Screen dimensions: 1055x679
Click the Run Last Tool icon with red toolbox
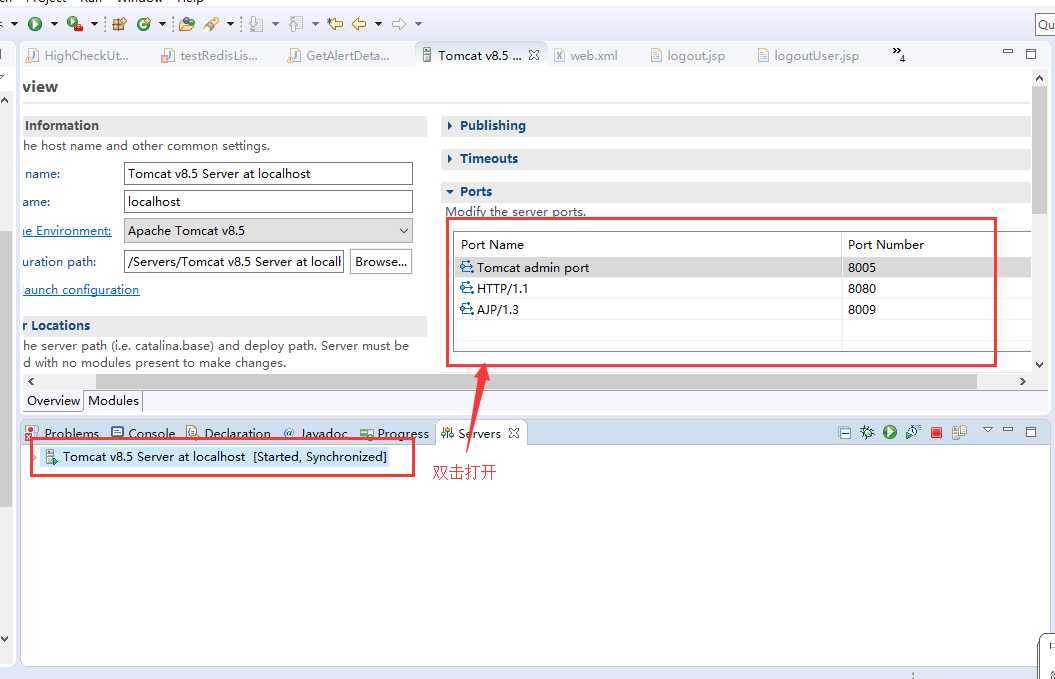[75, 24]
